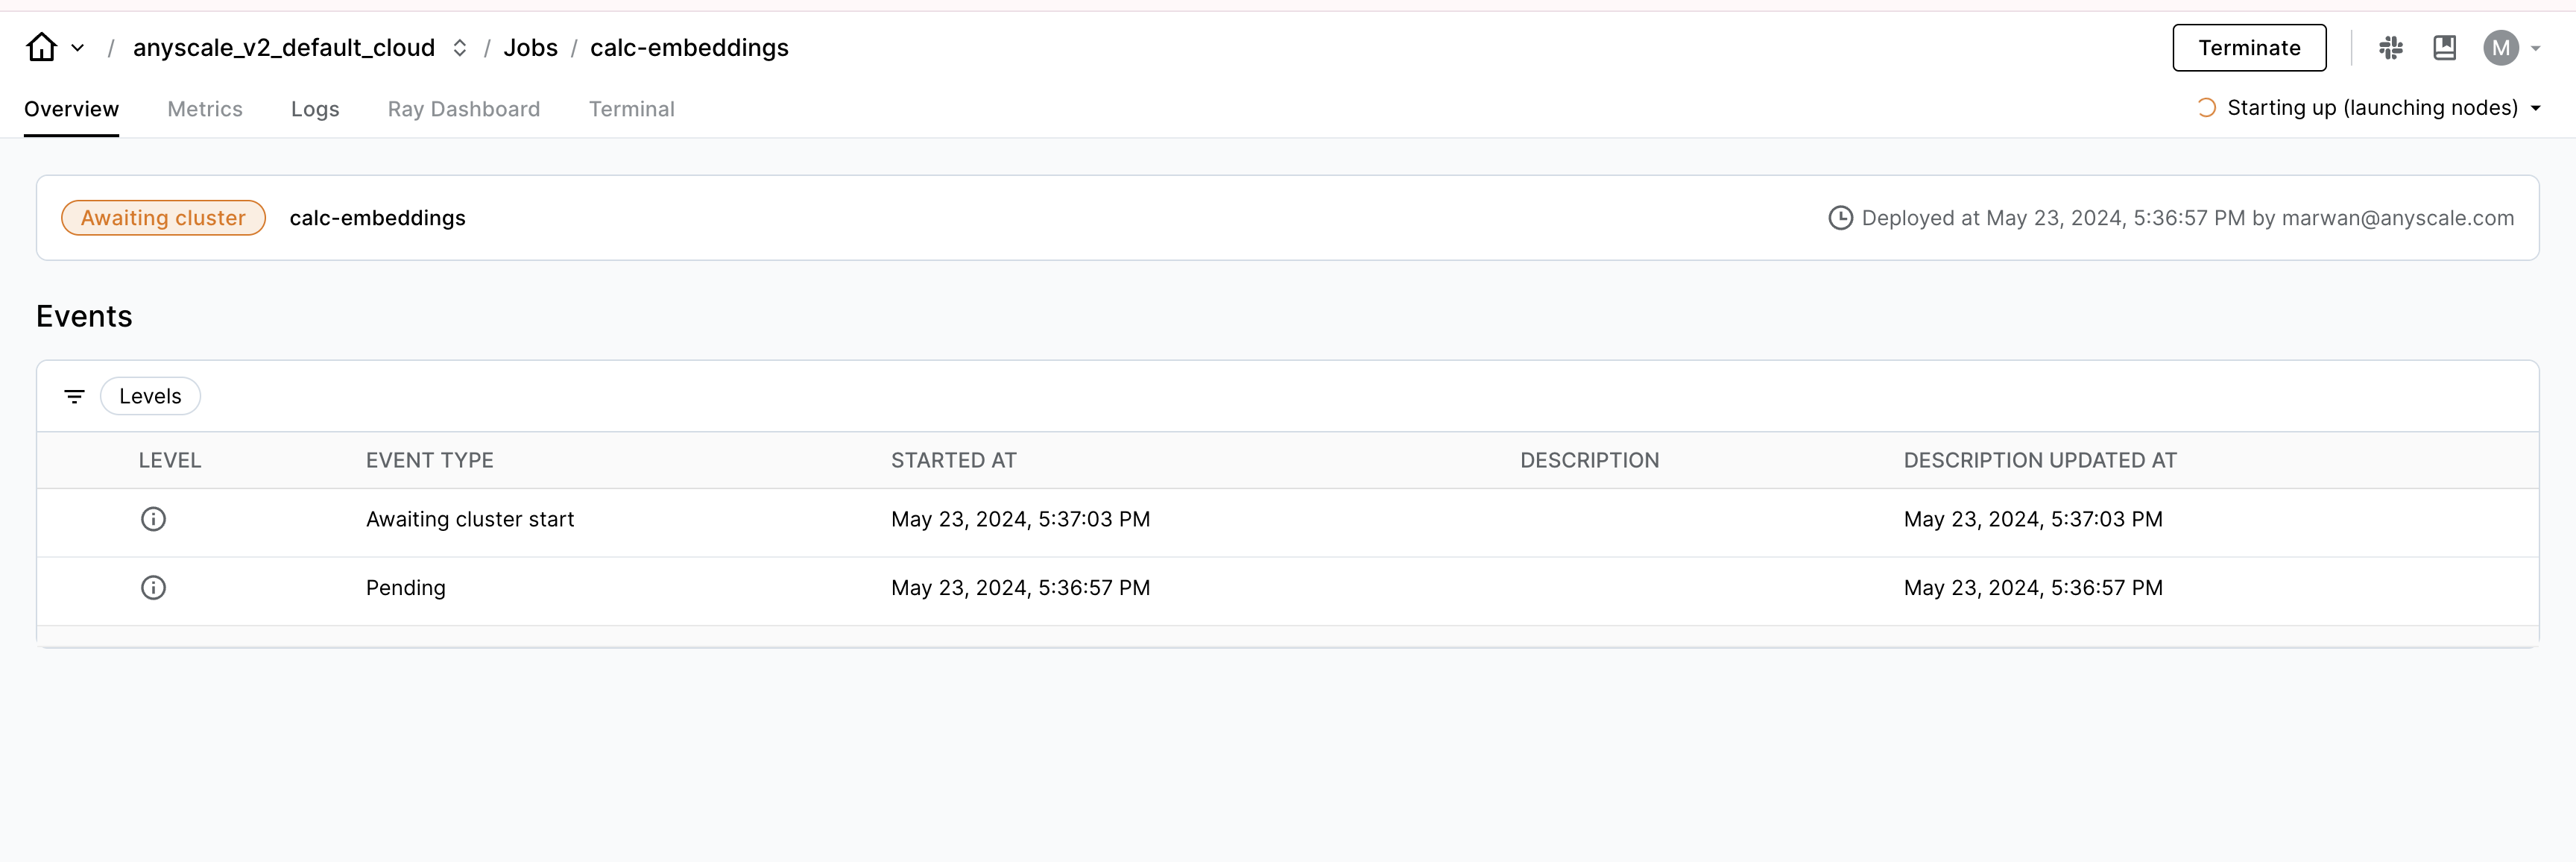Switch to the Logs tab

click(315, 109)
